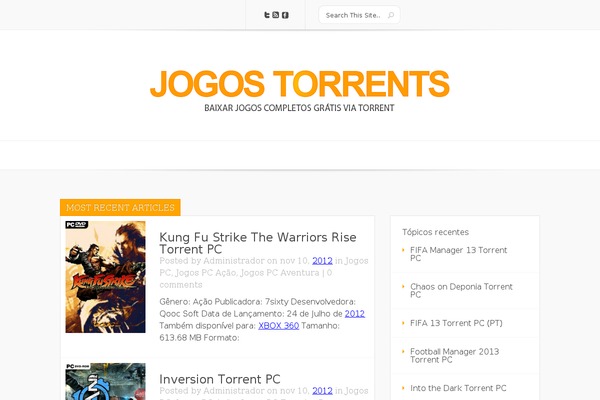Image resolution: width=600 pixels, height=400 pixels.
Task: Open Into the Dark Torrent PC topic
Action: pos(458,388)
